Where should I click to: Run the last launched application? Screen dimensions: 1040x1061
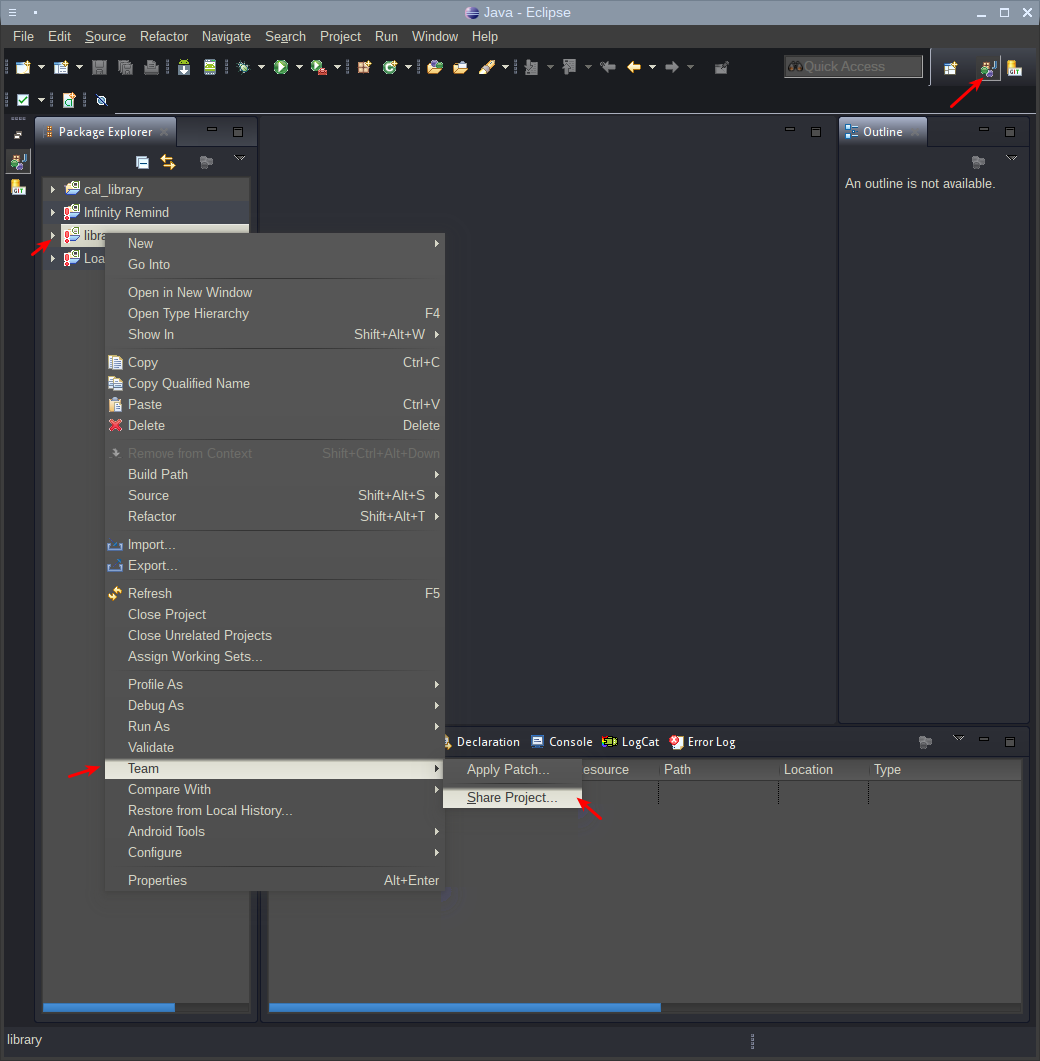tap(281, 67)
